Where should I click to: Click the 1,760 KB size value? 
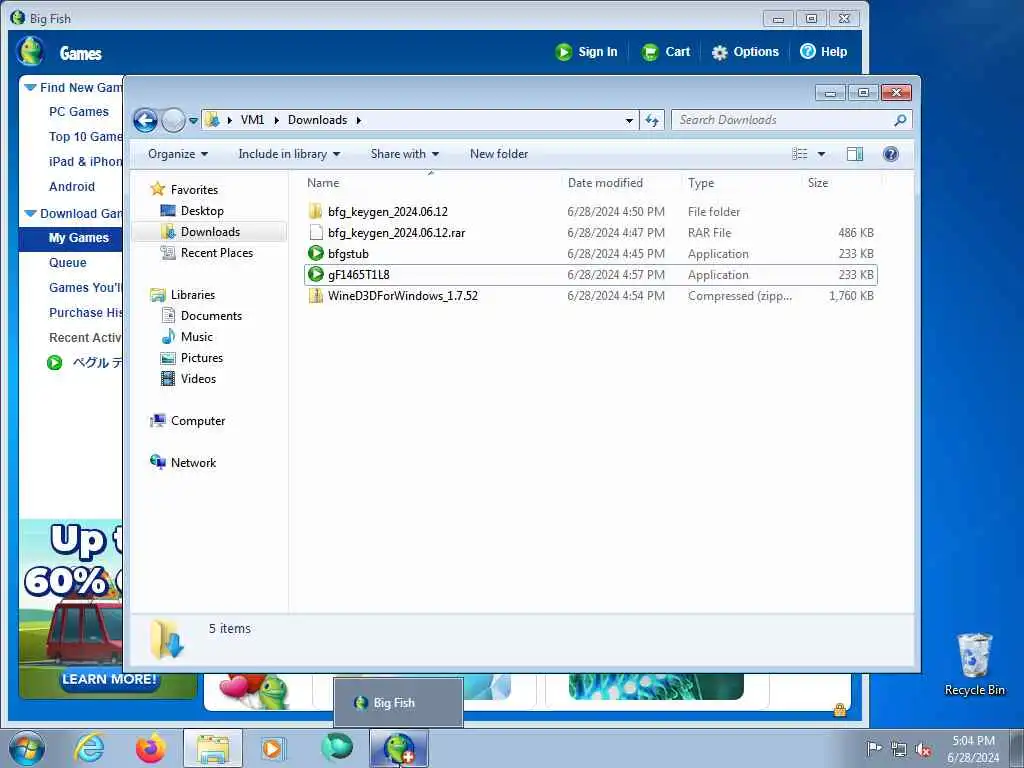[x=851, y=295]
